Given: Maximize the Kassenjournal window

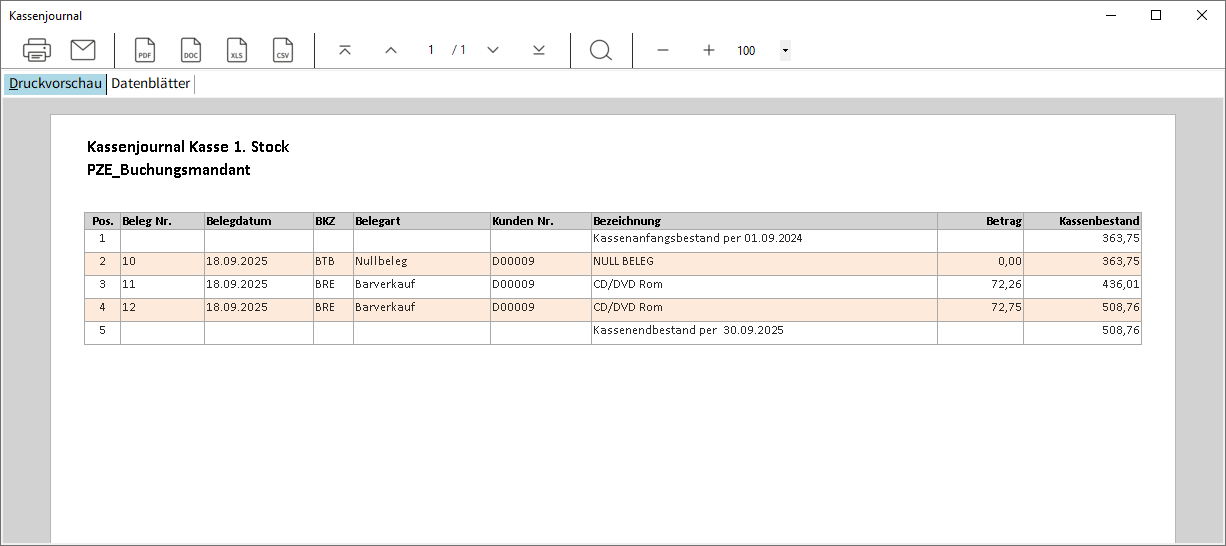Looking at the screenshot, I should (x=1156, y=15).
